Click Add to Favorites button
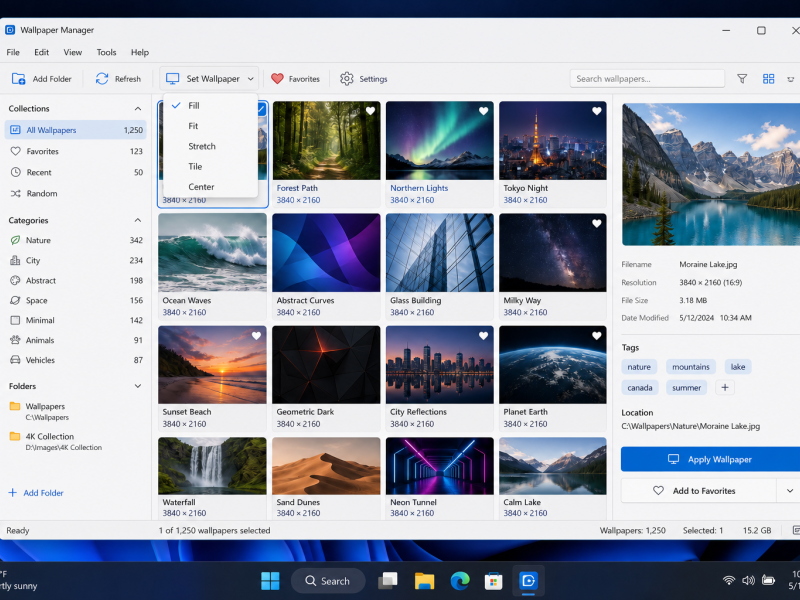Viewport: 800px width, 600px height. click(698, 491)
